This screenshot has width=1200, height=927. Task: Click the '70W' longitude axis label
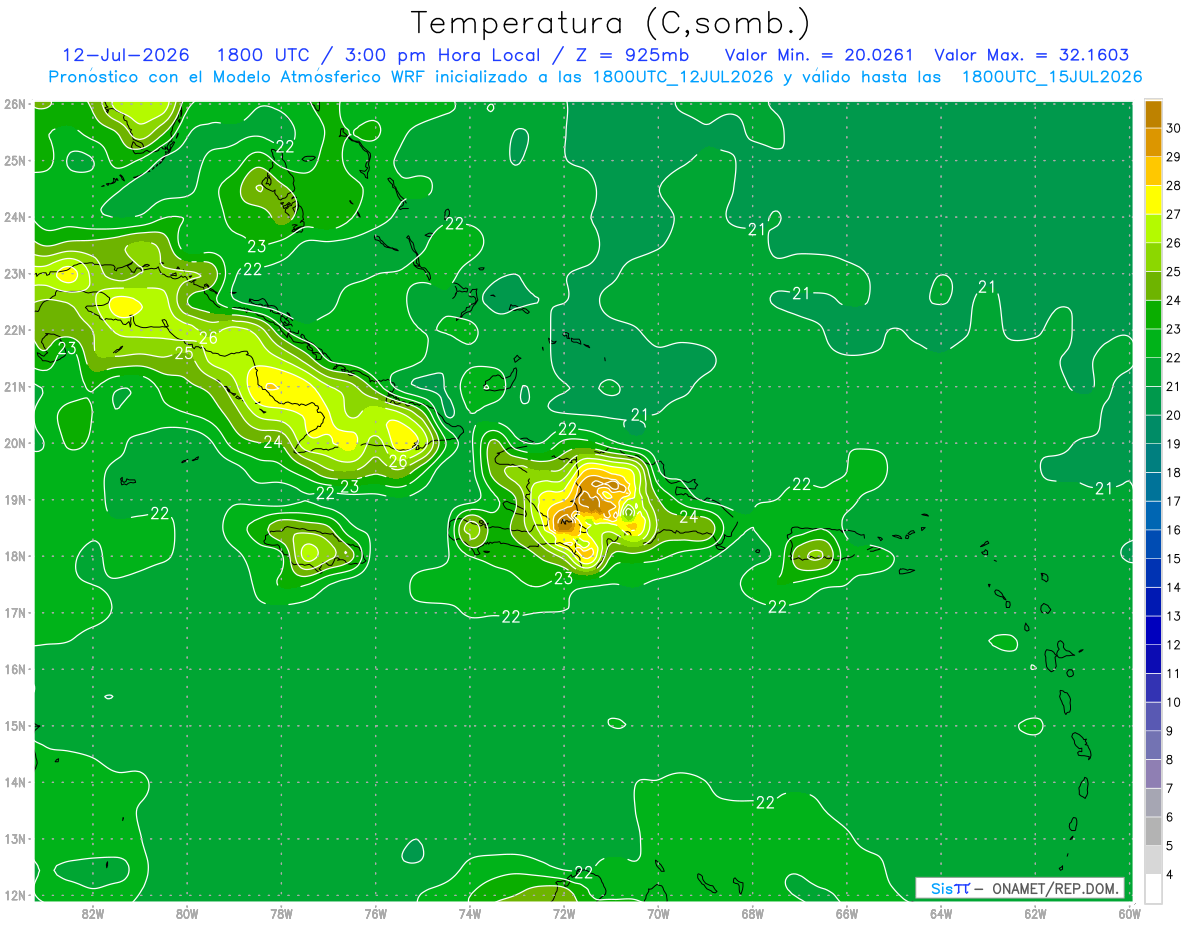coord(658,913)
